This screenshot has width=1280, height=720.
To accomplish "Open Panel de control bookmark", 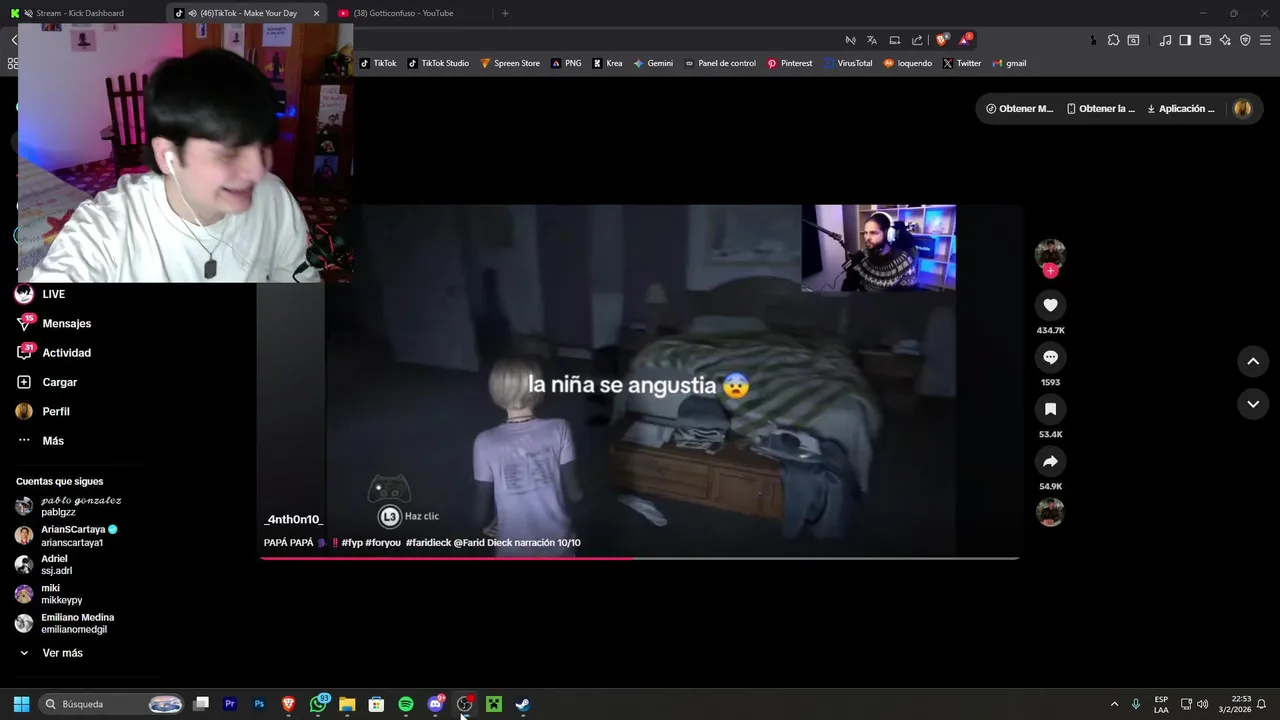I will click(720, 63).
